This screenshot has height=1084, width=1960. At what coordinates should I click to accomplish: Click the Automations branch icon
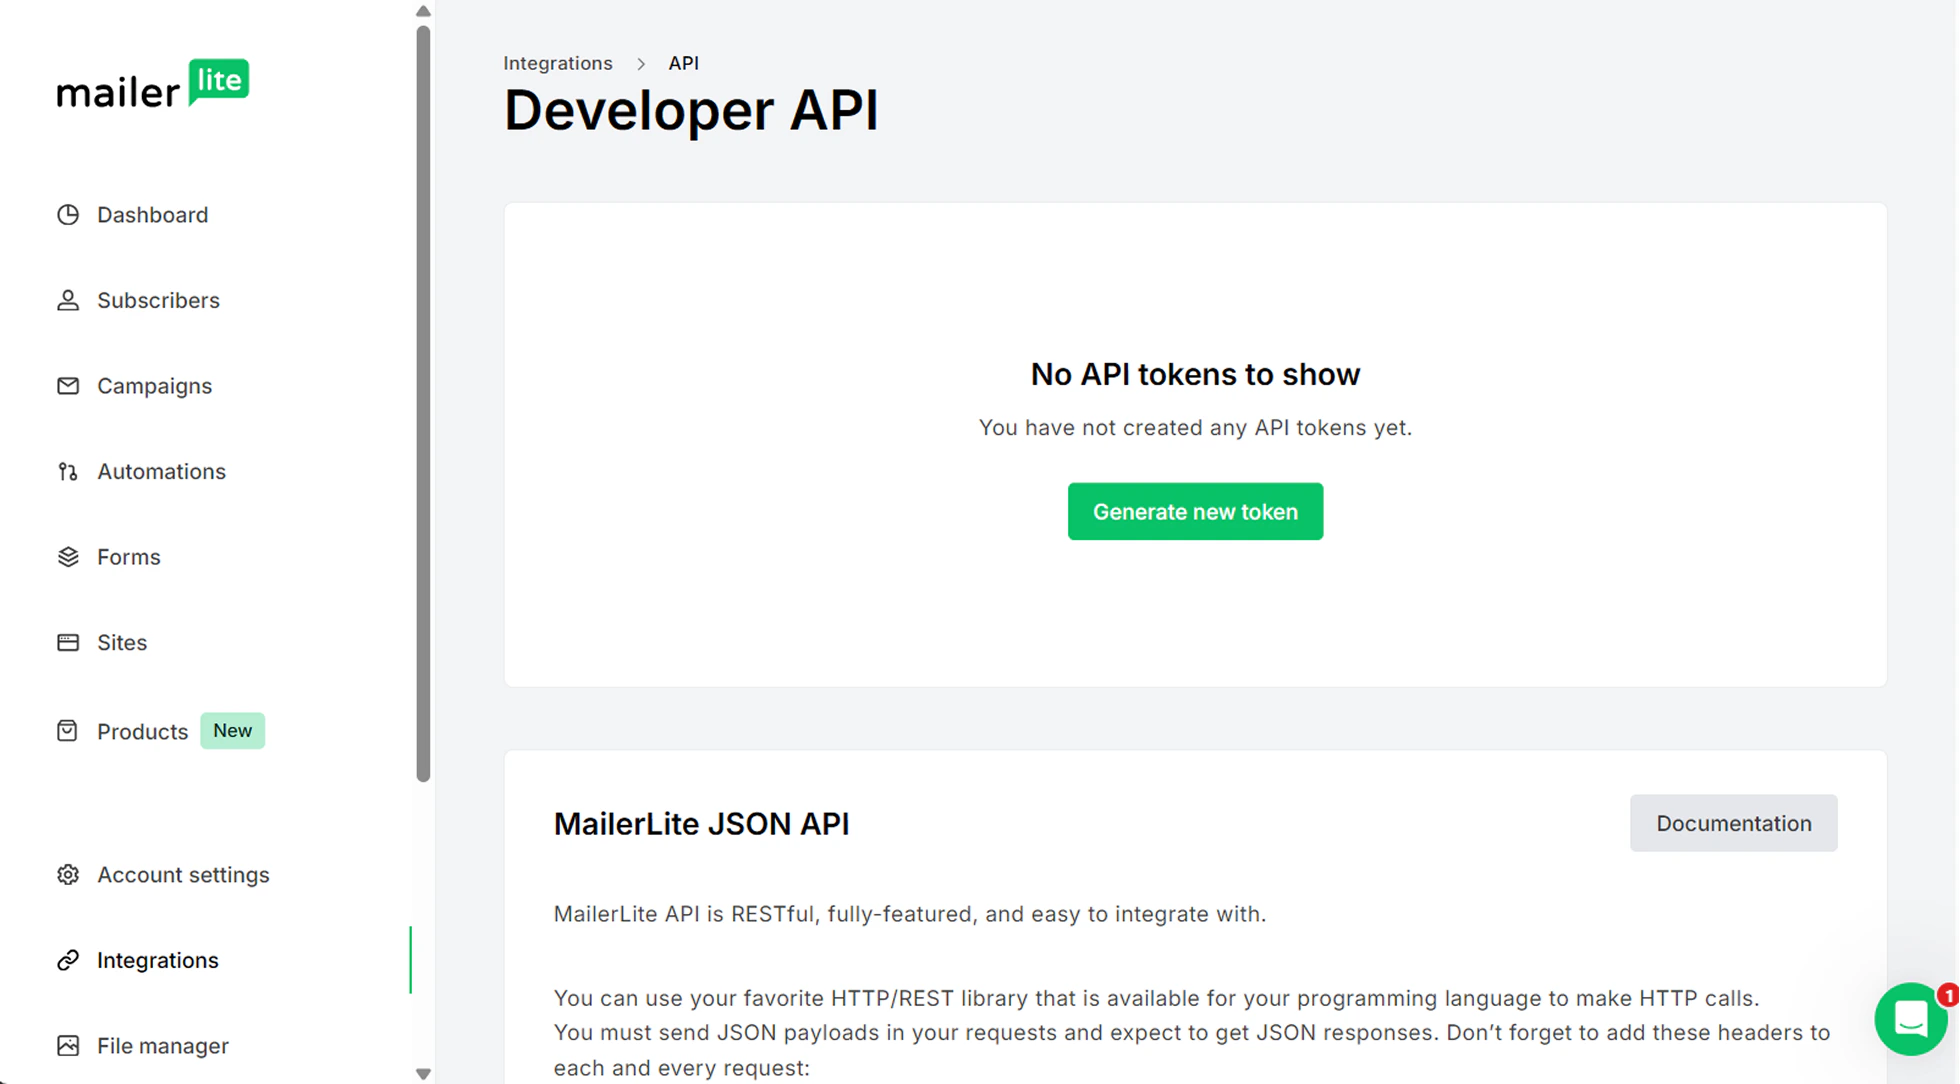pos(68,471)
